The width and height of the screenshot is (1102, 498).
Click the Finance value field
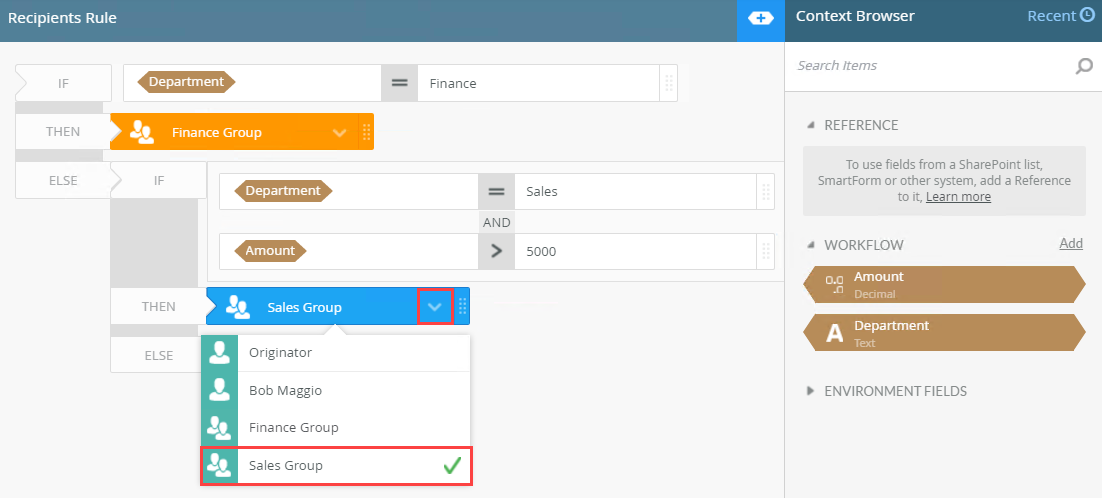pos(538,83)
